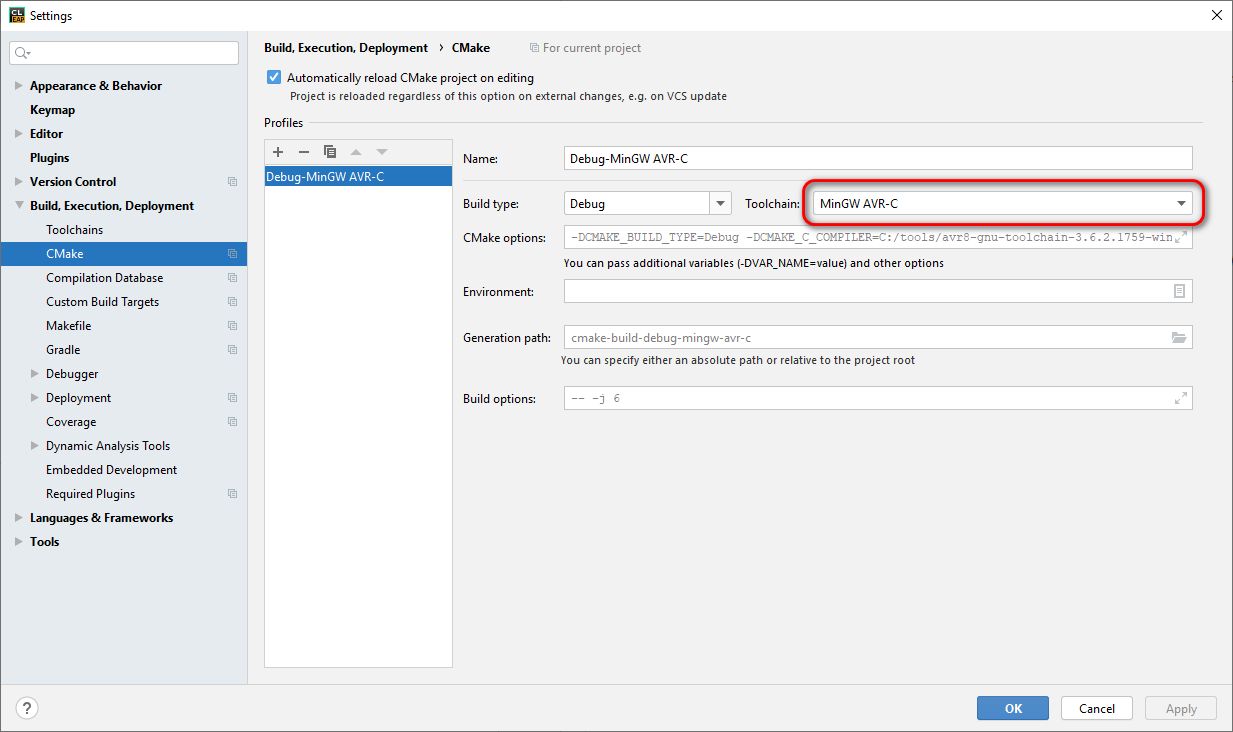This screenshot has height=732, width=1233.
Task: Browse for Generation path folder
Action: tap(1179, 338)
